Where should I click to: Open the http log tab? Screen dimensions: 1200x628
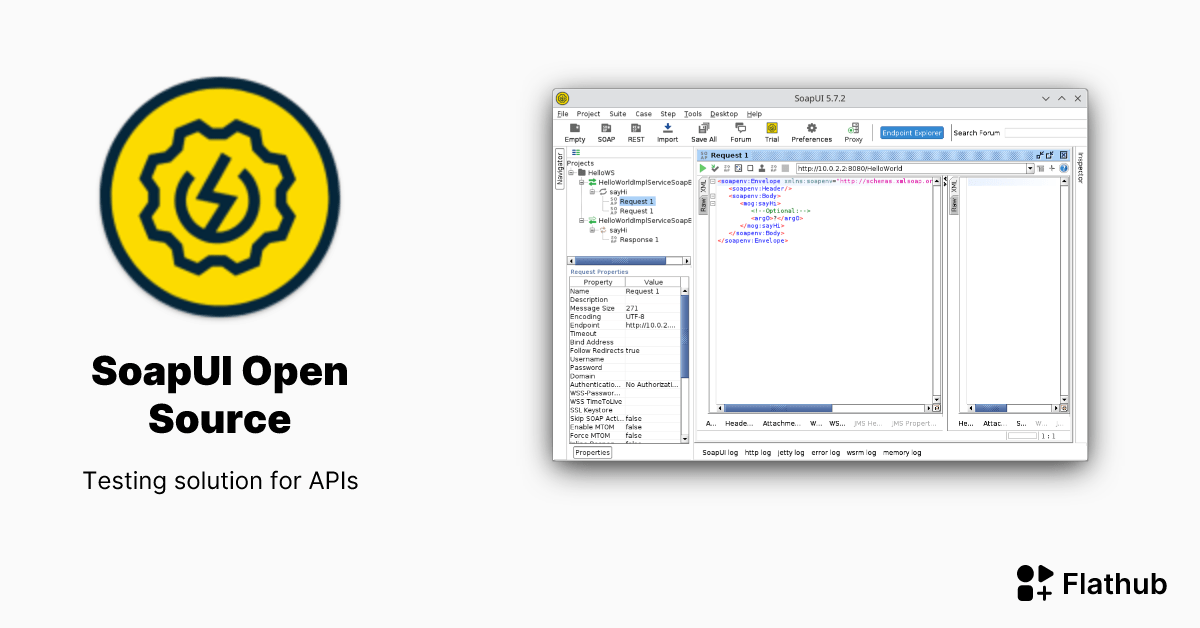pyautogui.click(x=758, y=452)
